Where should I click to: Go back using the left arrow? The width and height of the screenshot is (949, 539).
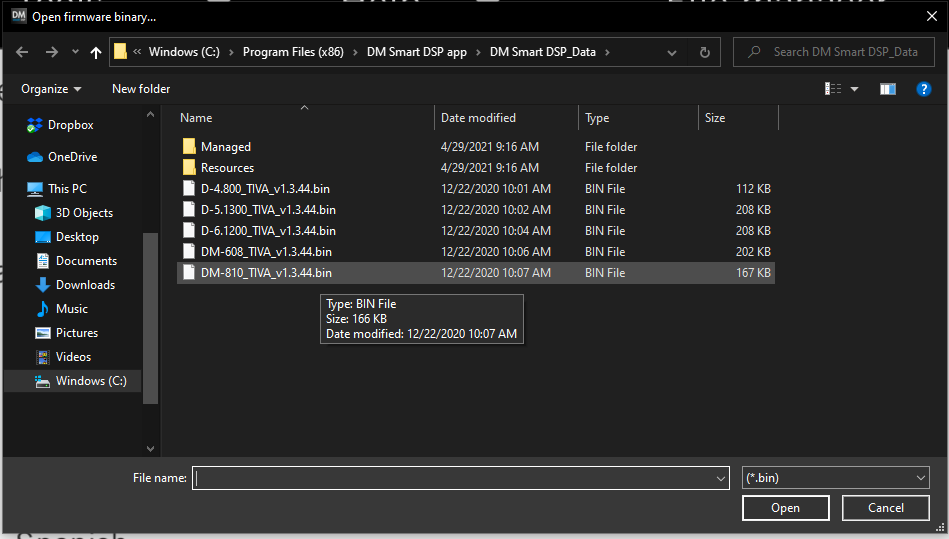[22, 52]
